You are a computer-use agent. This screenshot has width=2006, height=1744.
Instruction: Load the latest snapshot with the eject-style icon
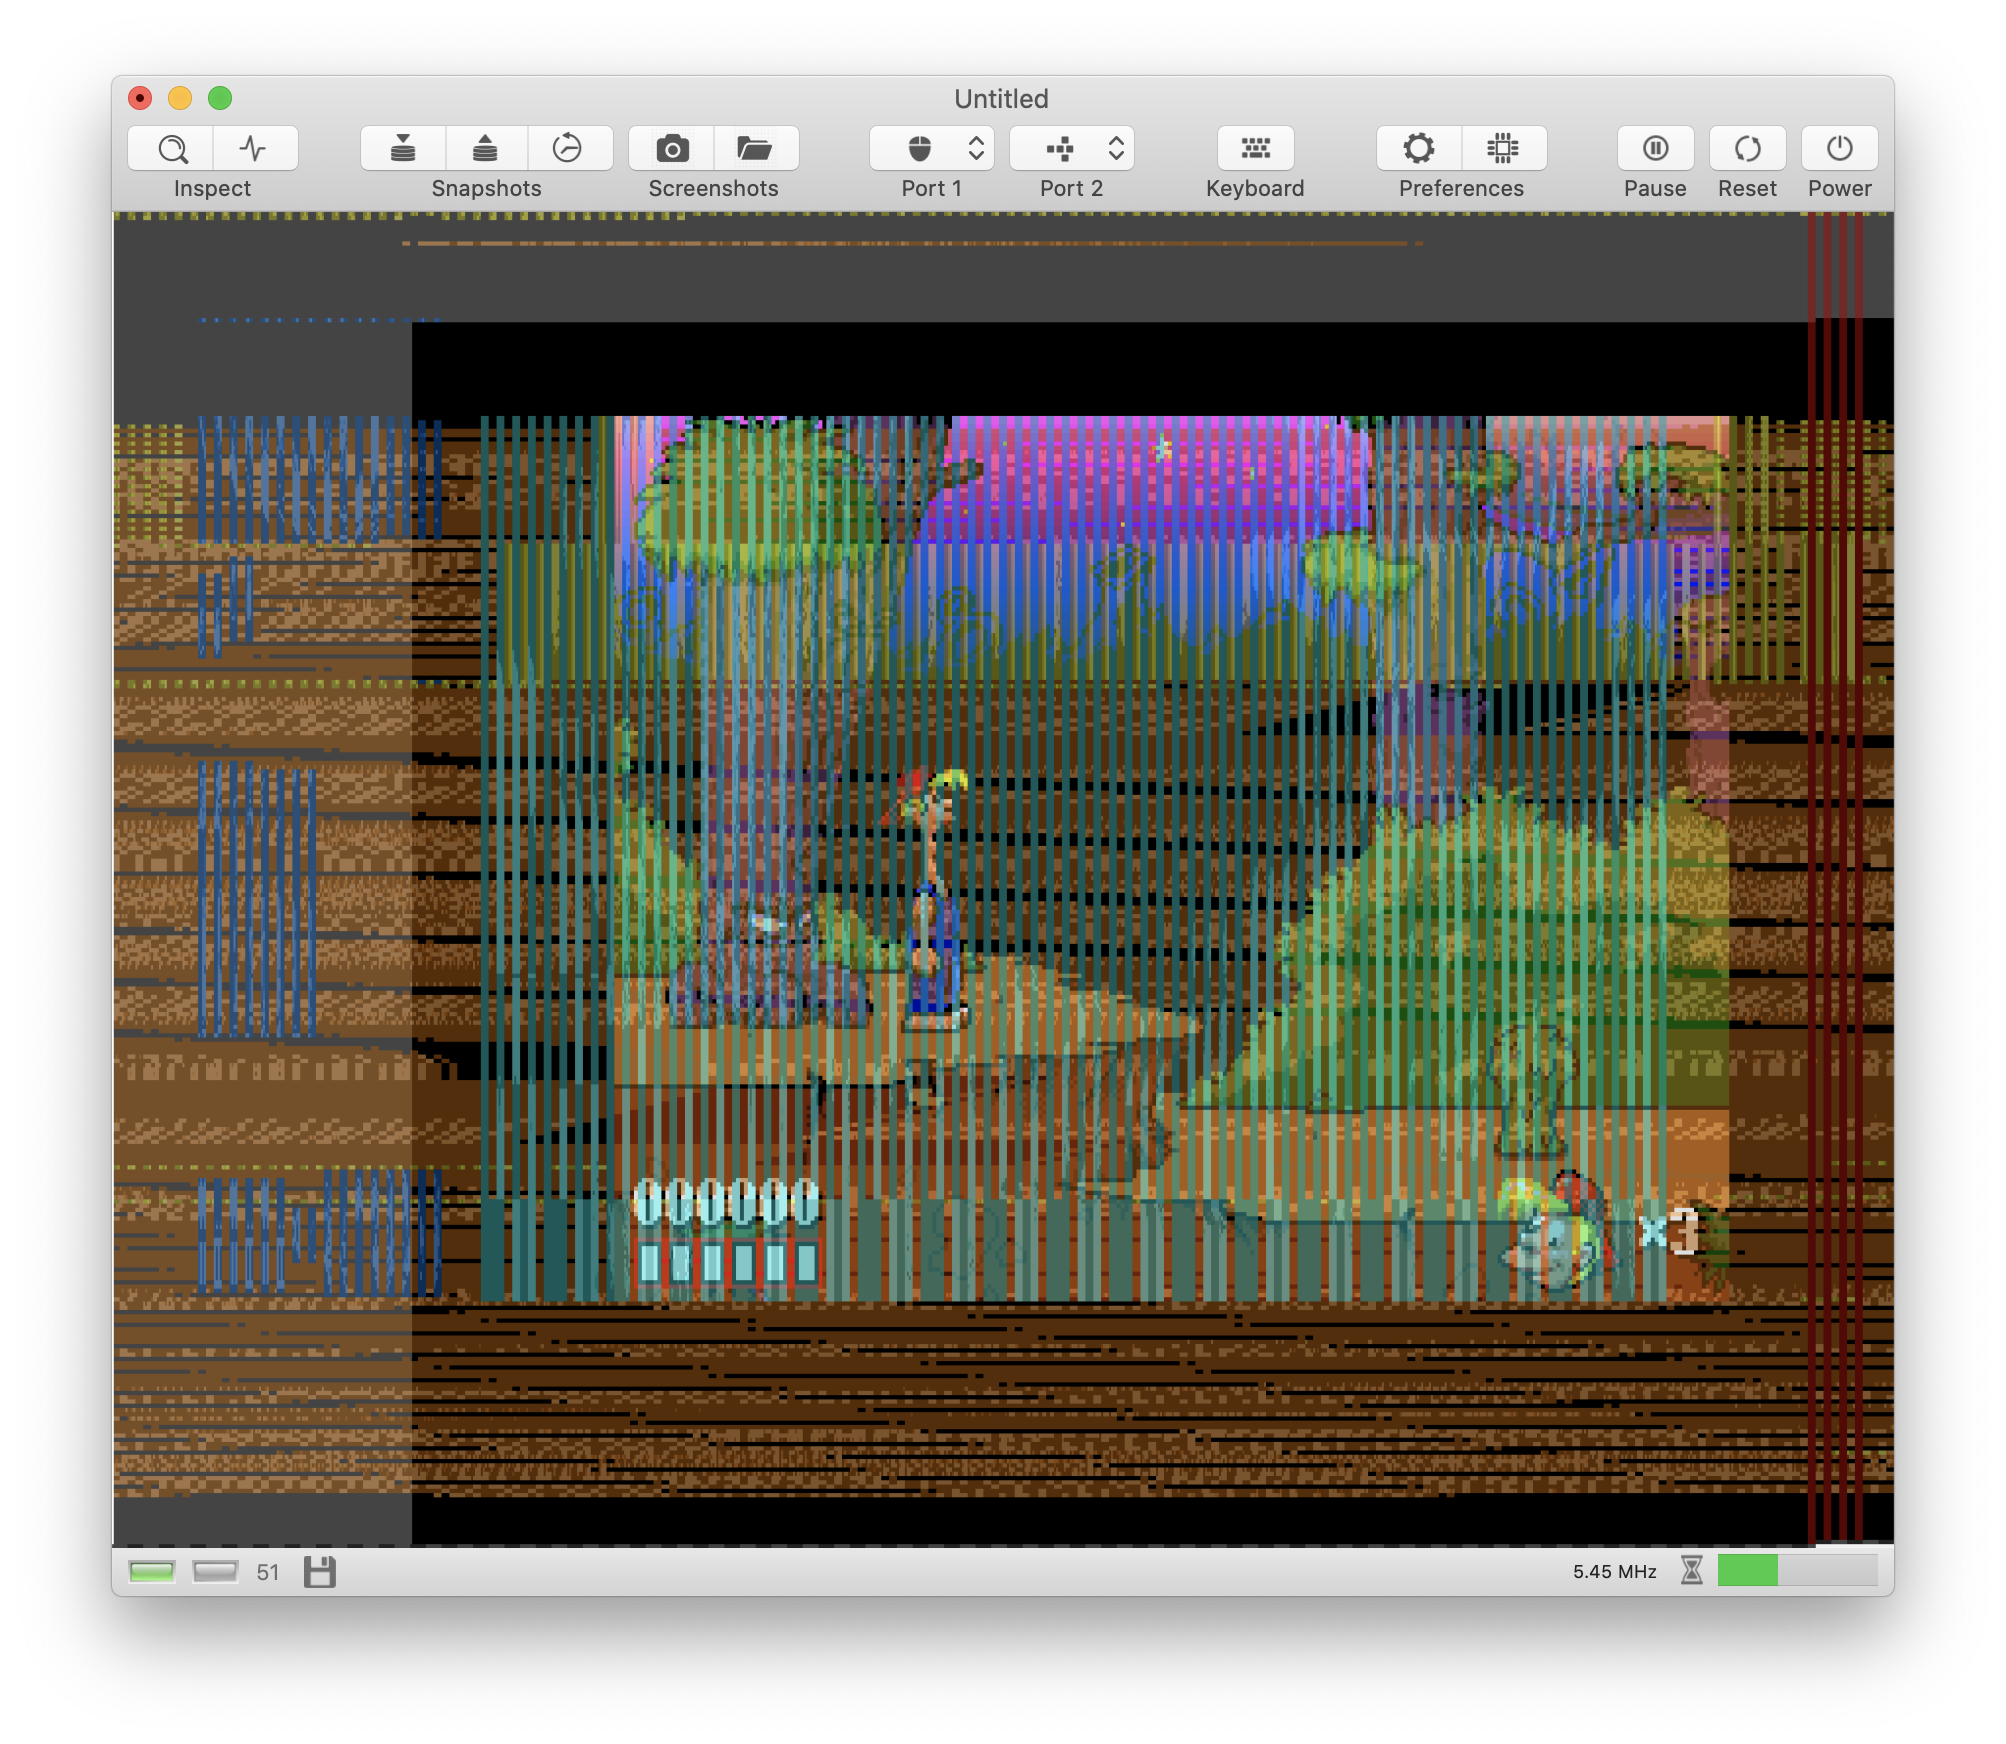(x=486, y=149)
